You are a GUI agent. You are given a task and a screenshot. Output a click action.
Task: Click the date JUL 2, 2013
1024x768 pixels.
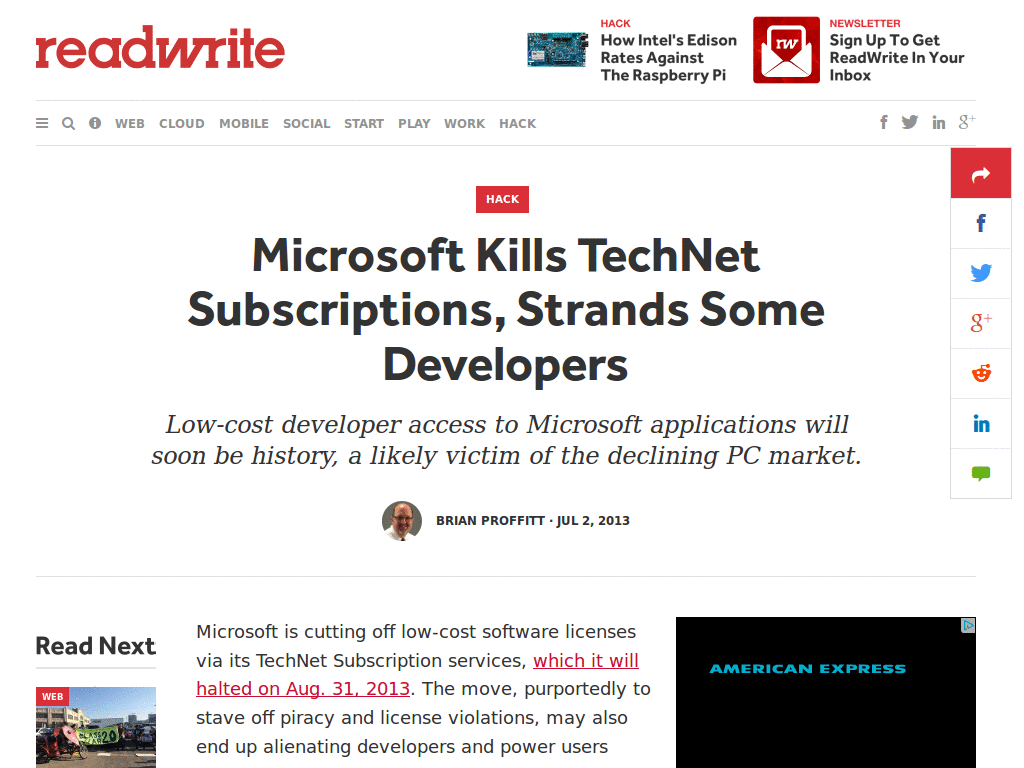[x=593, y=520]
